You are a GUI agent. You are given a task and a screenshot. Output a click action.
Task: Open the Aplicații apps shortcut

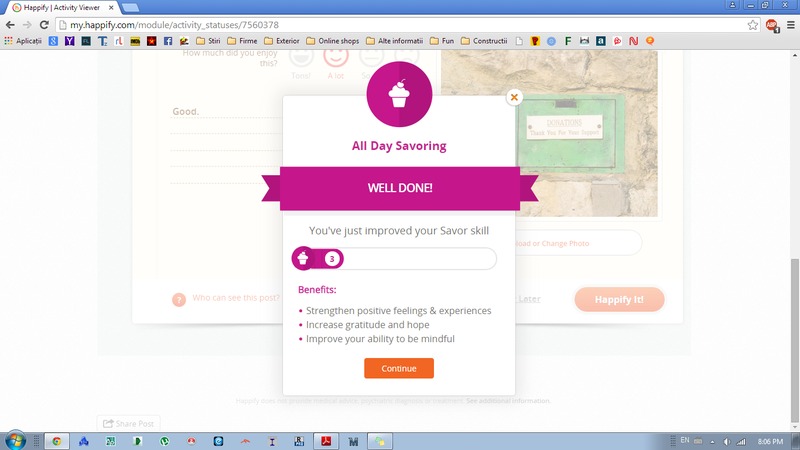pyautogui.click(x=23, y=41)
